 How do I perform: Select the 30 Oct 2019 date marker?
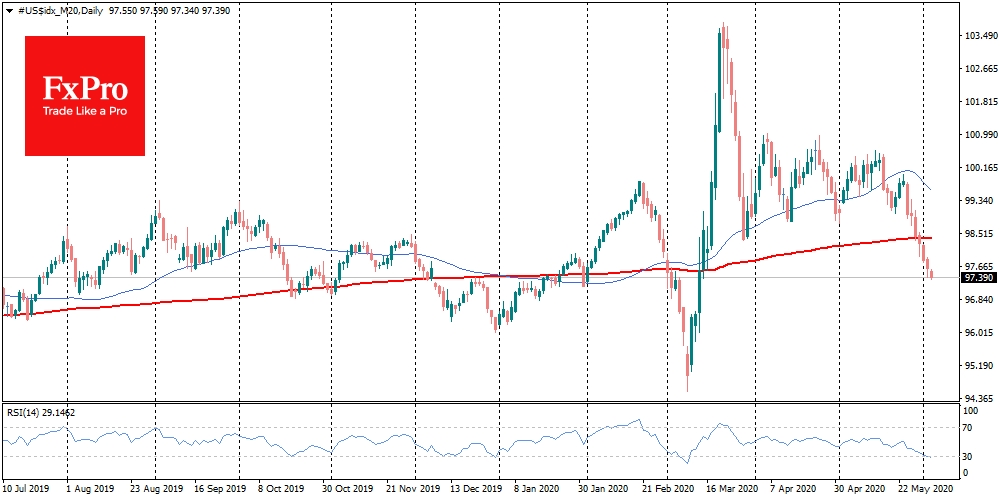pyautogui.click(x=346, y=489)
